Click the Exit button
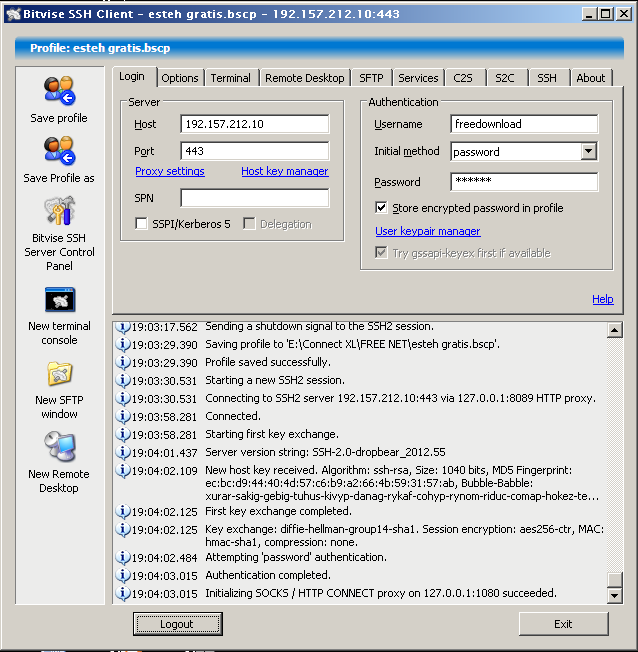The height and width of the screenshot is (652, 638). [x=563, y=624]
